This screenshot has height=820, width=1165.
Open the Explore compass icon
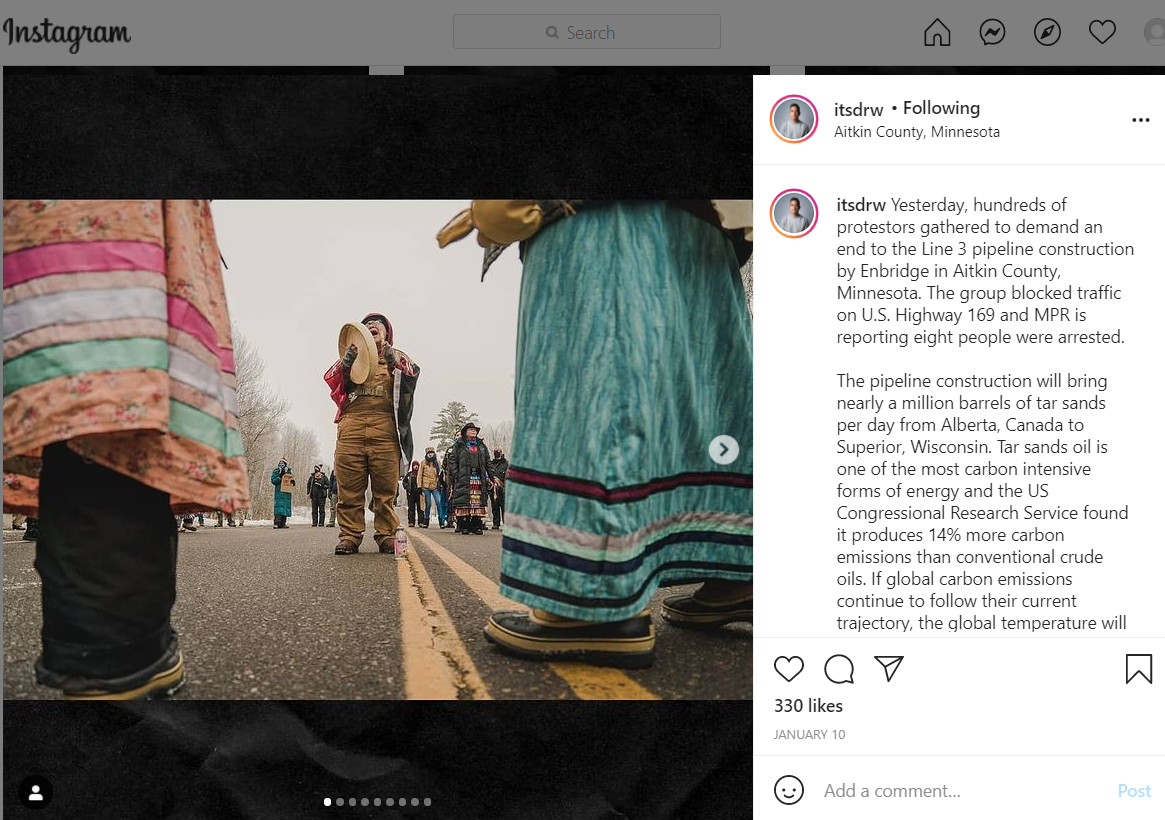[1047, 33]
